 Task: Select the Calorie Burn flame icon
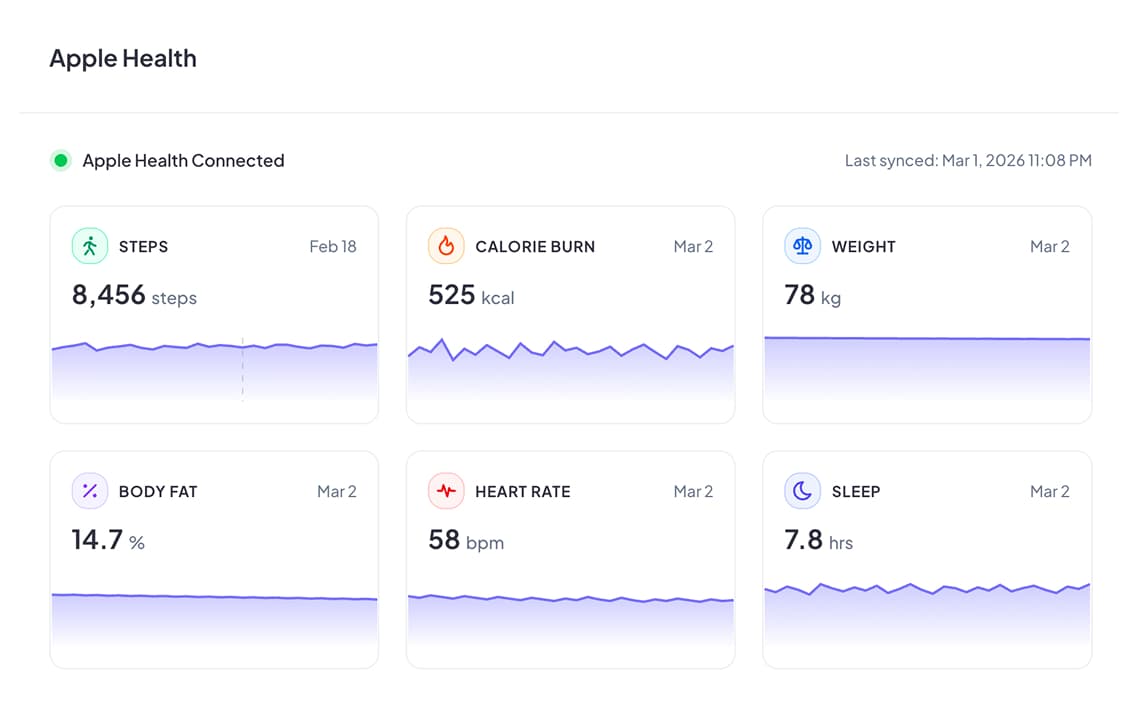[446, 246]
